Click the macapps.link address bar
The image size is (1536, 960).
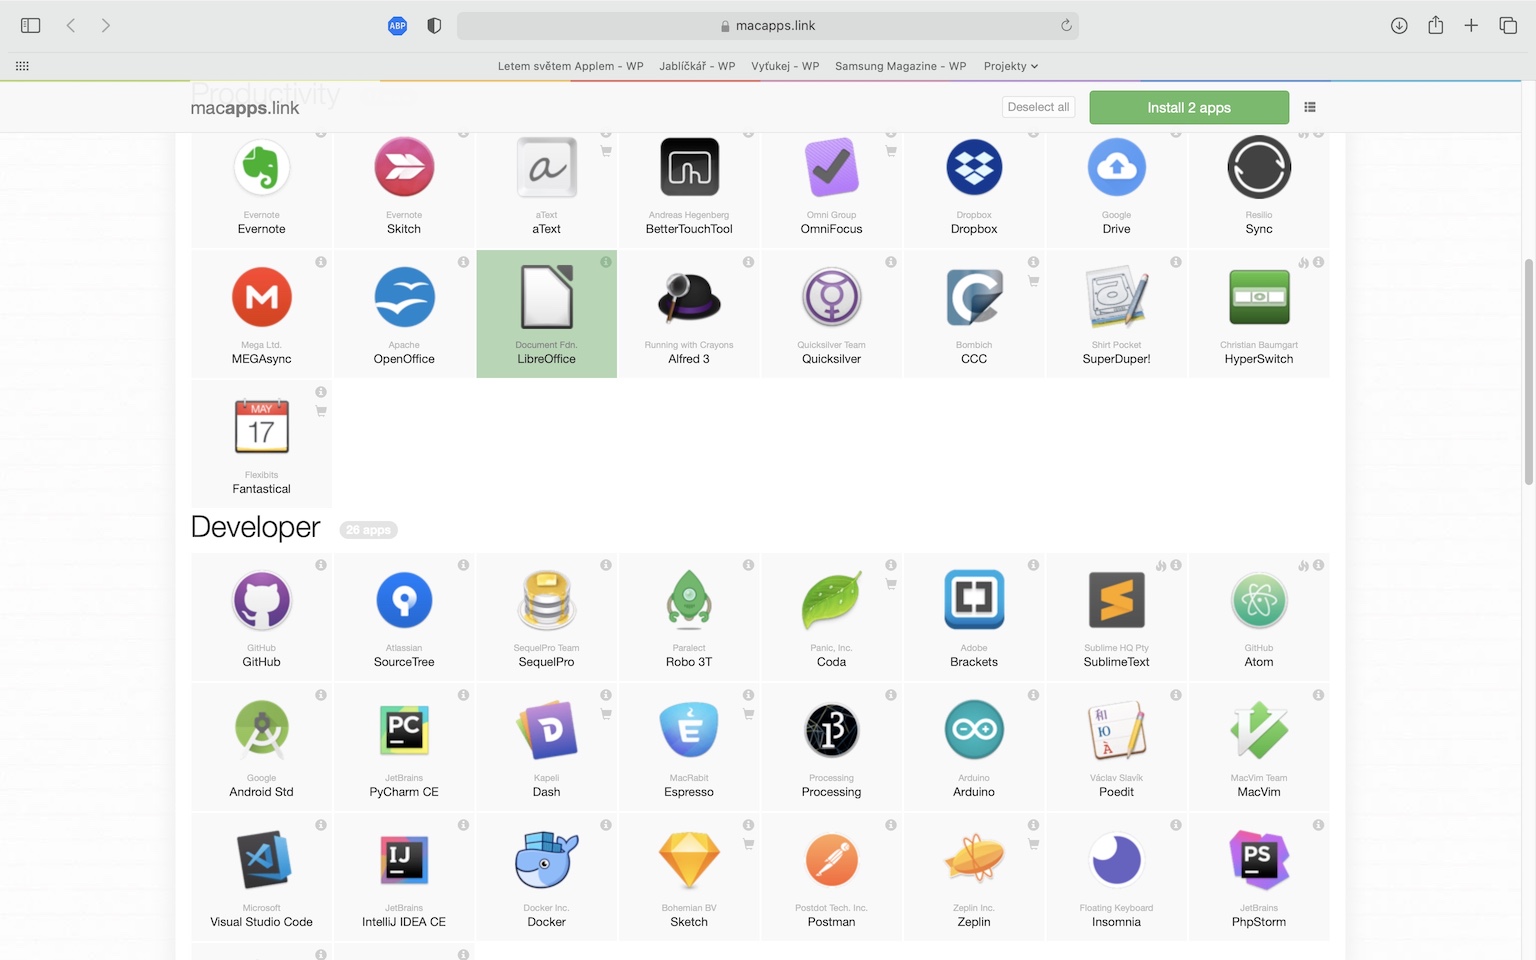(x=768, y=26)
